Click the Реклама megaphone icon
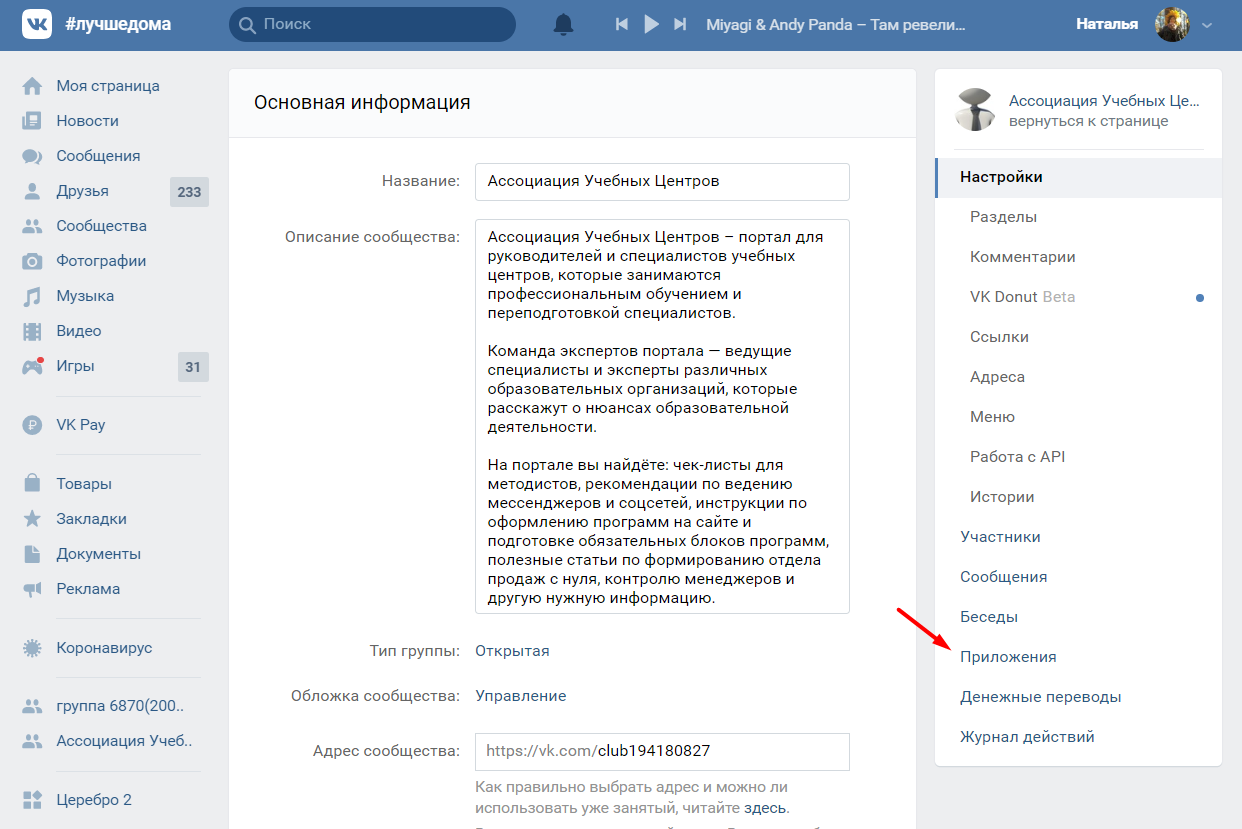 [33, 589]
